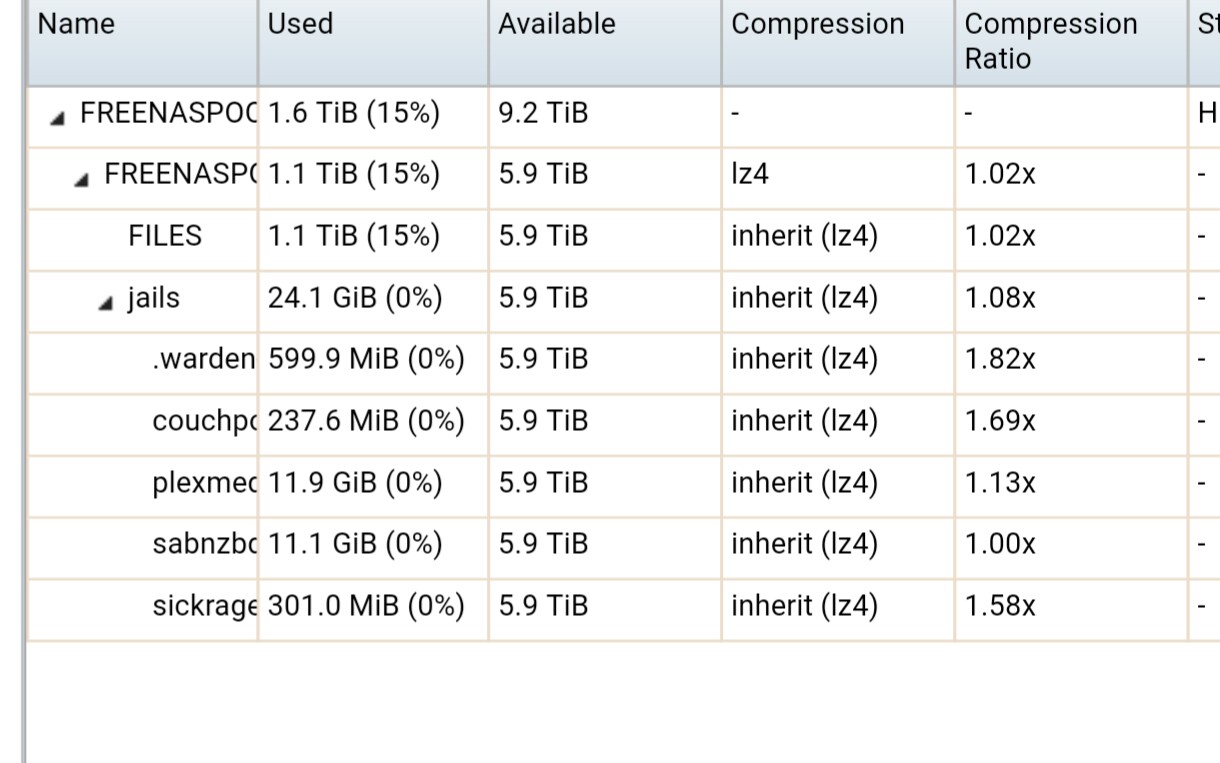Select the plexmediaserver jail dataset
The image size is (1220, 763).
[x=204, y=483]
